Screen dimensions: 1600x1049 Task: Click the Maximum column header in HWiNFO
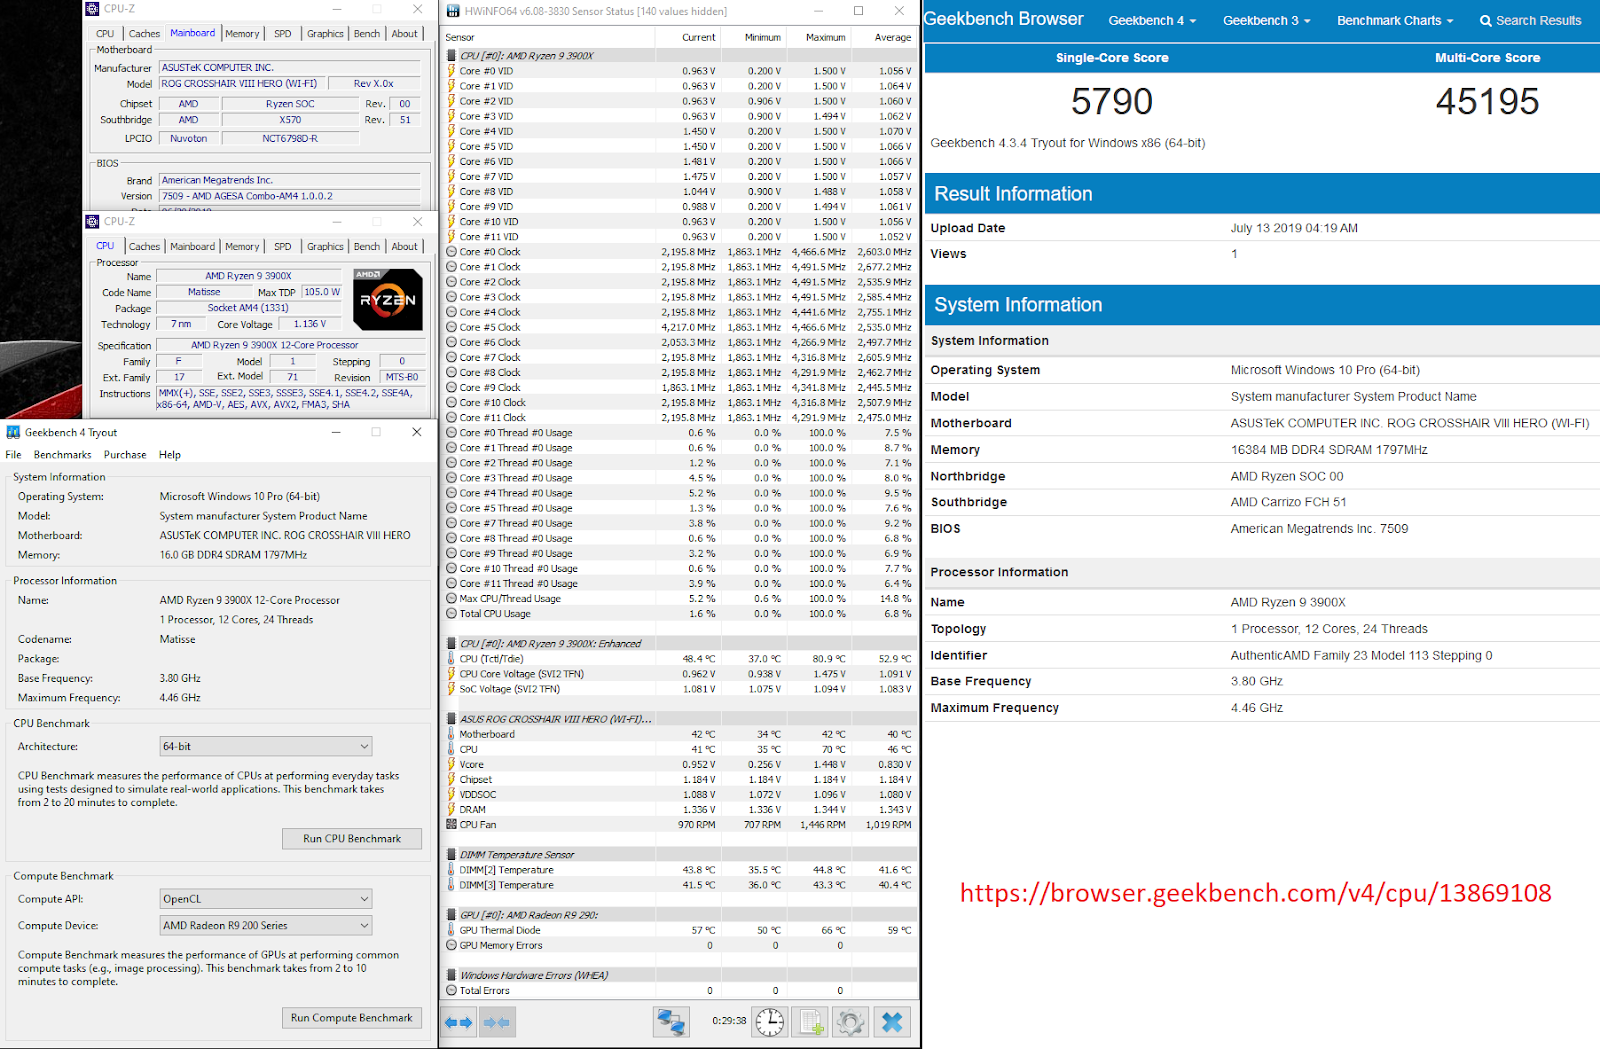coord(818,37)
